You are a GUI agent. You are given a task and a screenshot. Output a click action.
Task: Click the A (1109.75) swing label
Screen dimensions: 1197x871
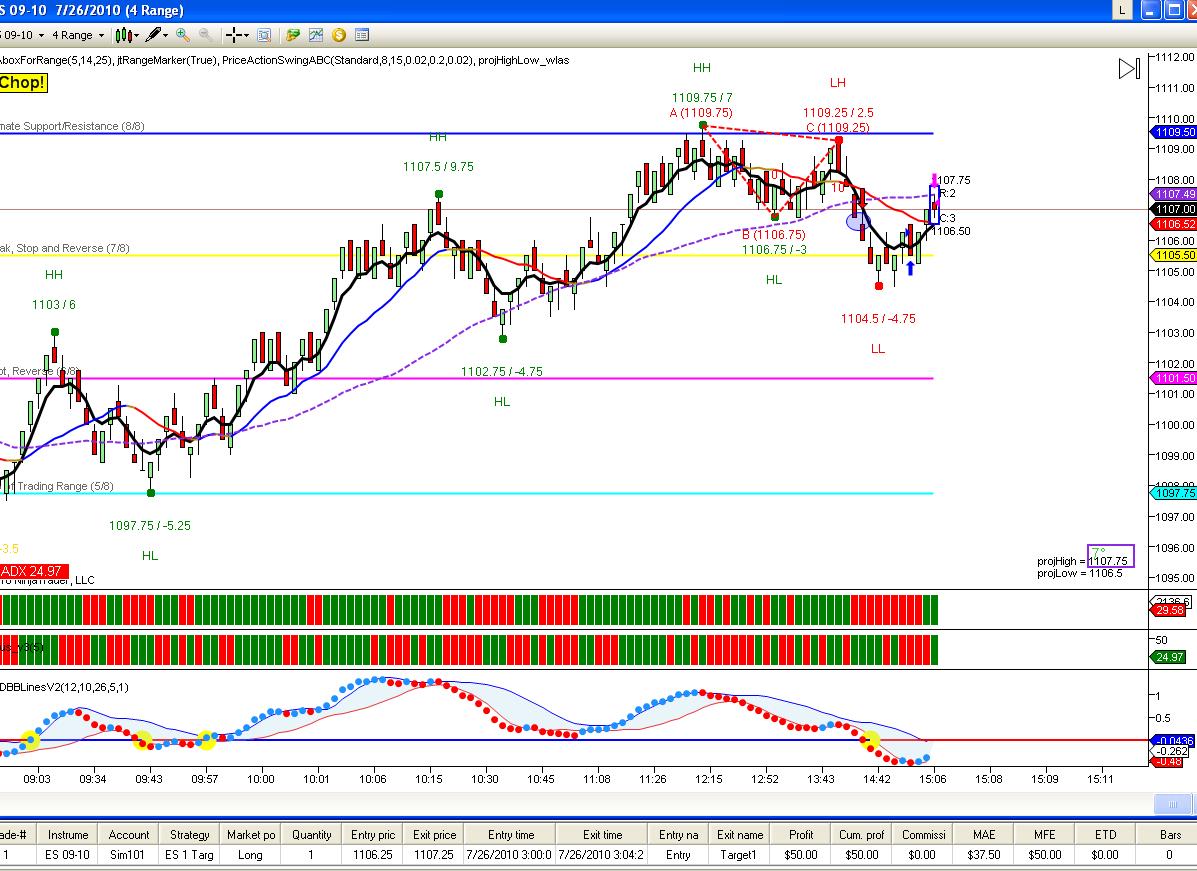pyautogui.click(x=701, y=113)
